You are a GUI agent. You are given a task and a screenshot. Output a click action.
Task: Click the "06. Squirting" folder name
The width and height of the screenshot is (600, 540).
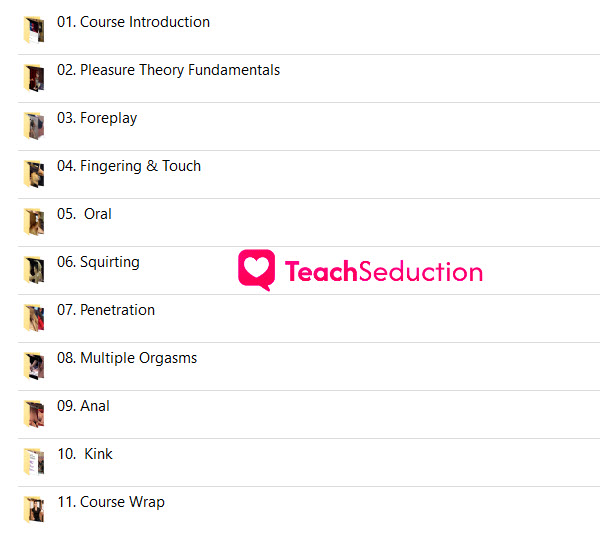tap(98, 262)
